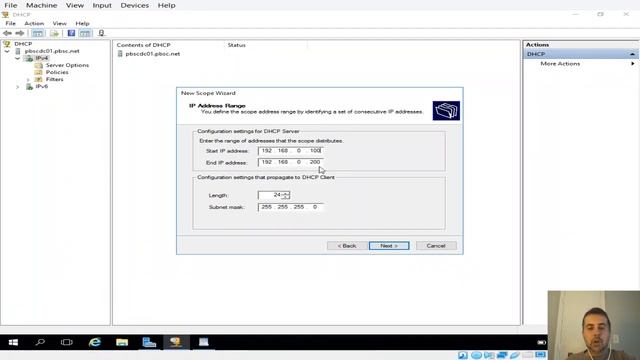Screen dimensions: 640x360
Task: Open File Explorer from taskbar
Action: [x=122, y=342]
